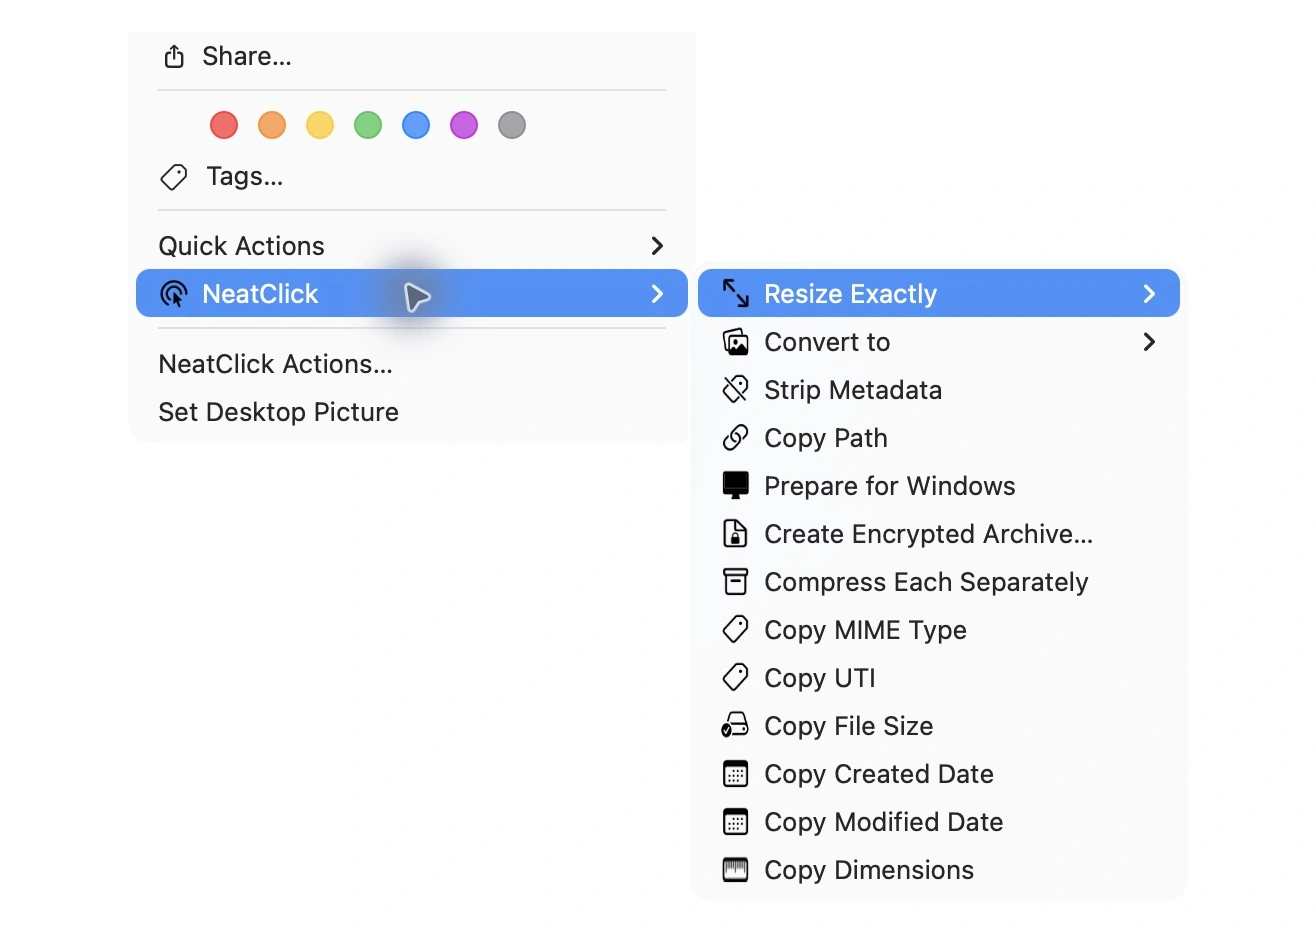The image size is (1316, 939).
Task: Click the locked document icon for Encrypted Archive
Action: pyautogui.click(x=736, y=533)
